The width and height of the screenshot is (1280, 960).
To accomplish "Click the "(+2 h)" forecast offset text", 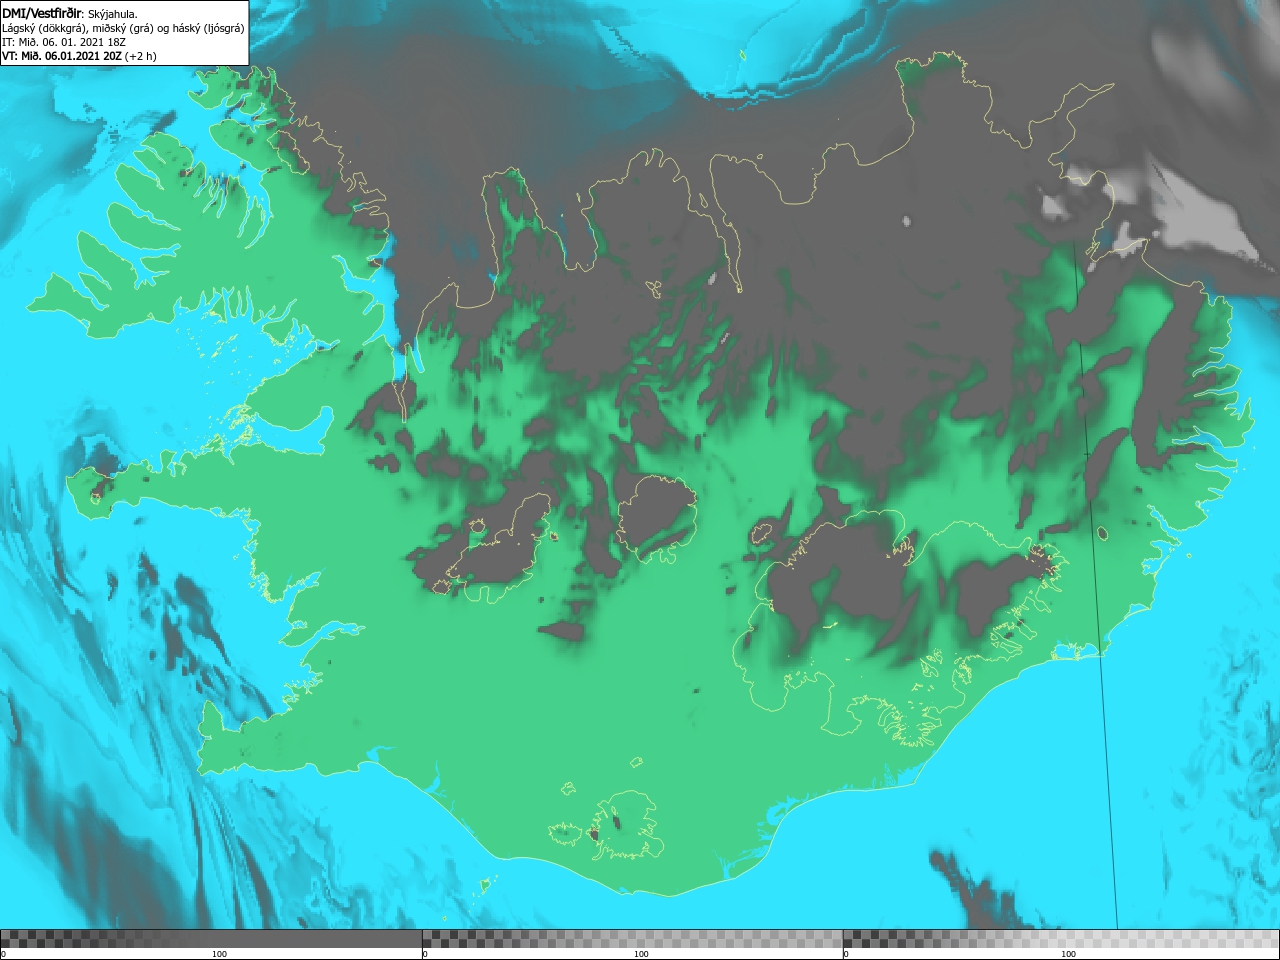I will coord(141,56).
